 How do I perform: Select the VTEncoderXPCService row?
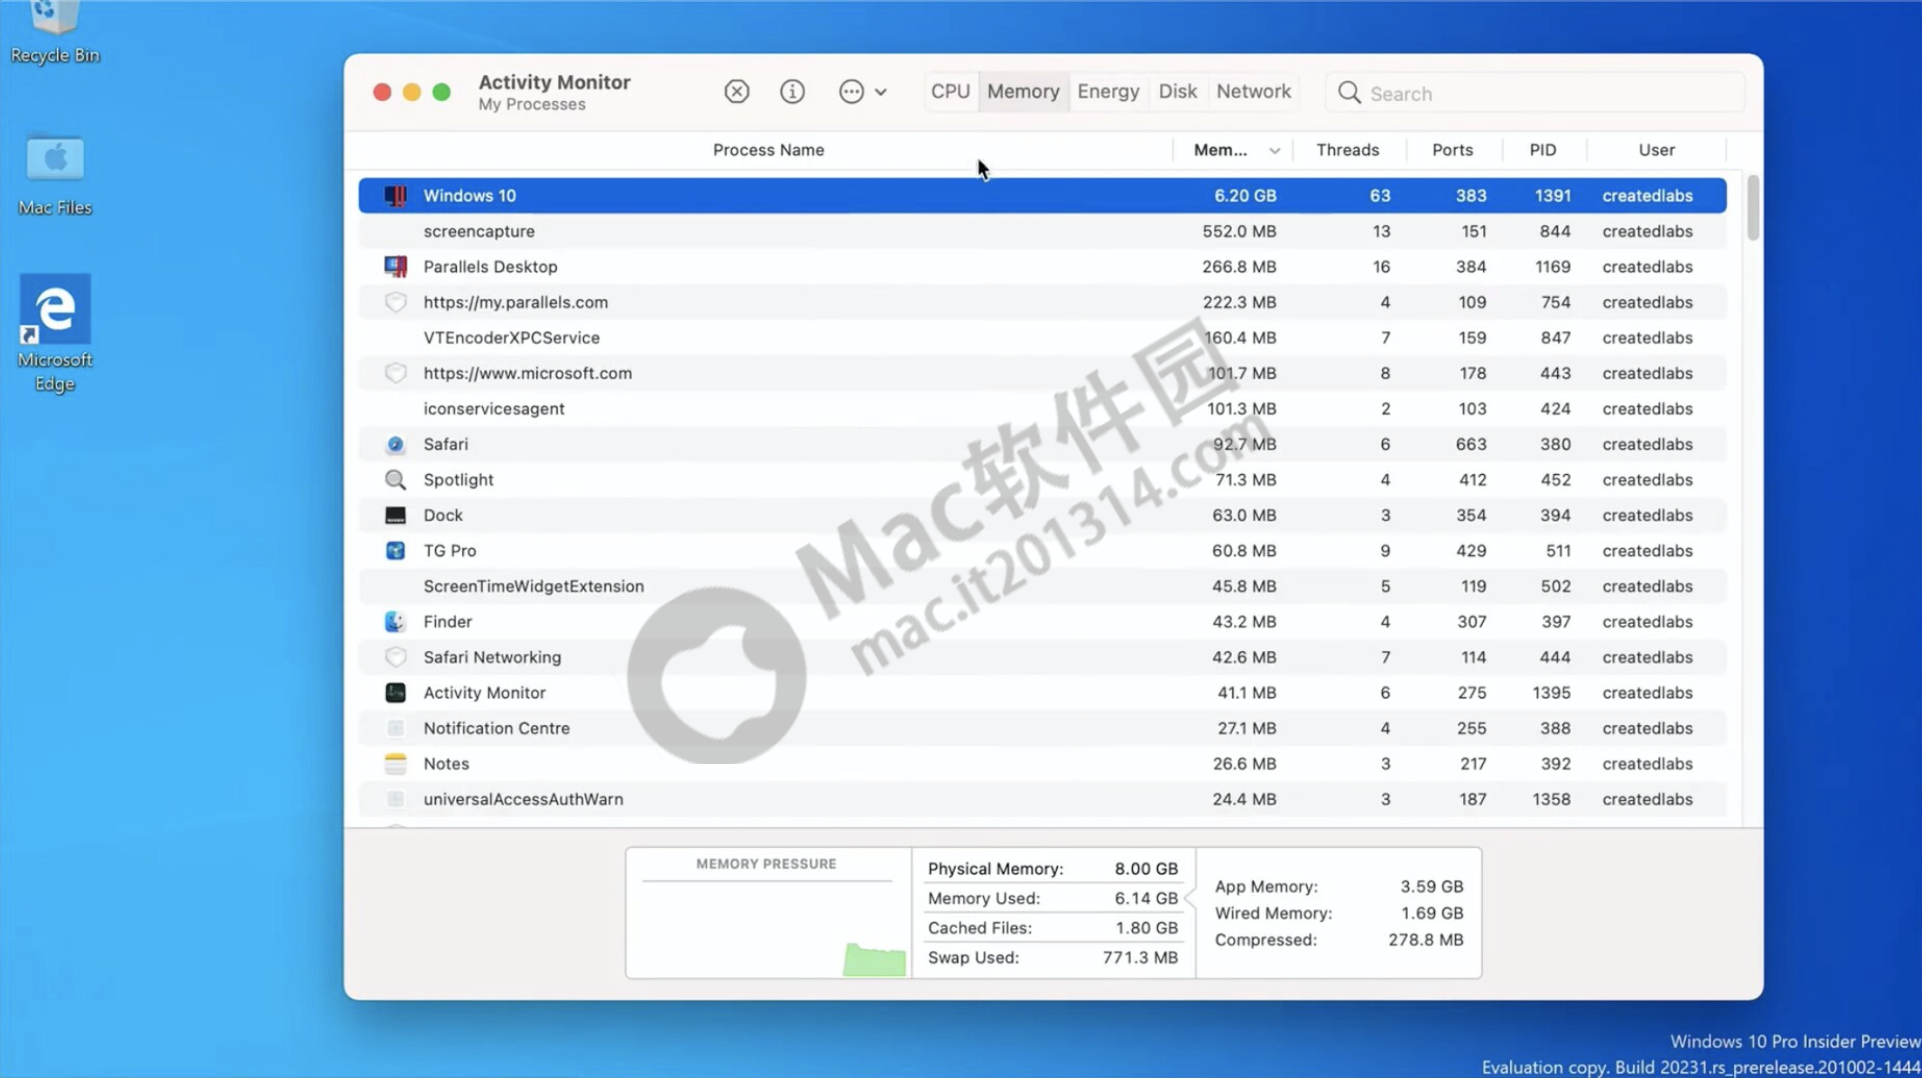tap(1042, 338)
